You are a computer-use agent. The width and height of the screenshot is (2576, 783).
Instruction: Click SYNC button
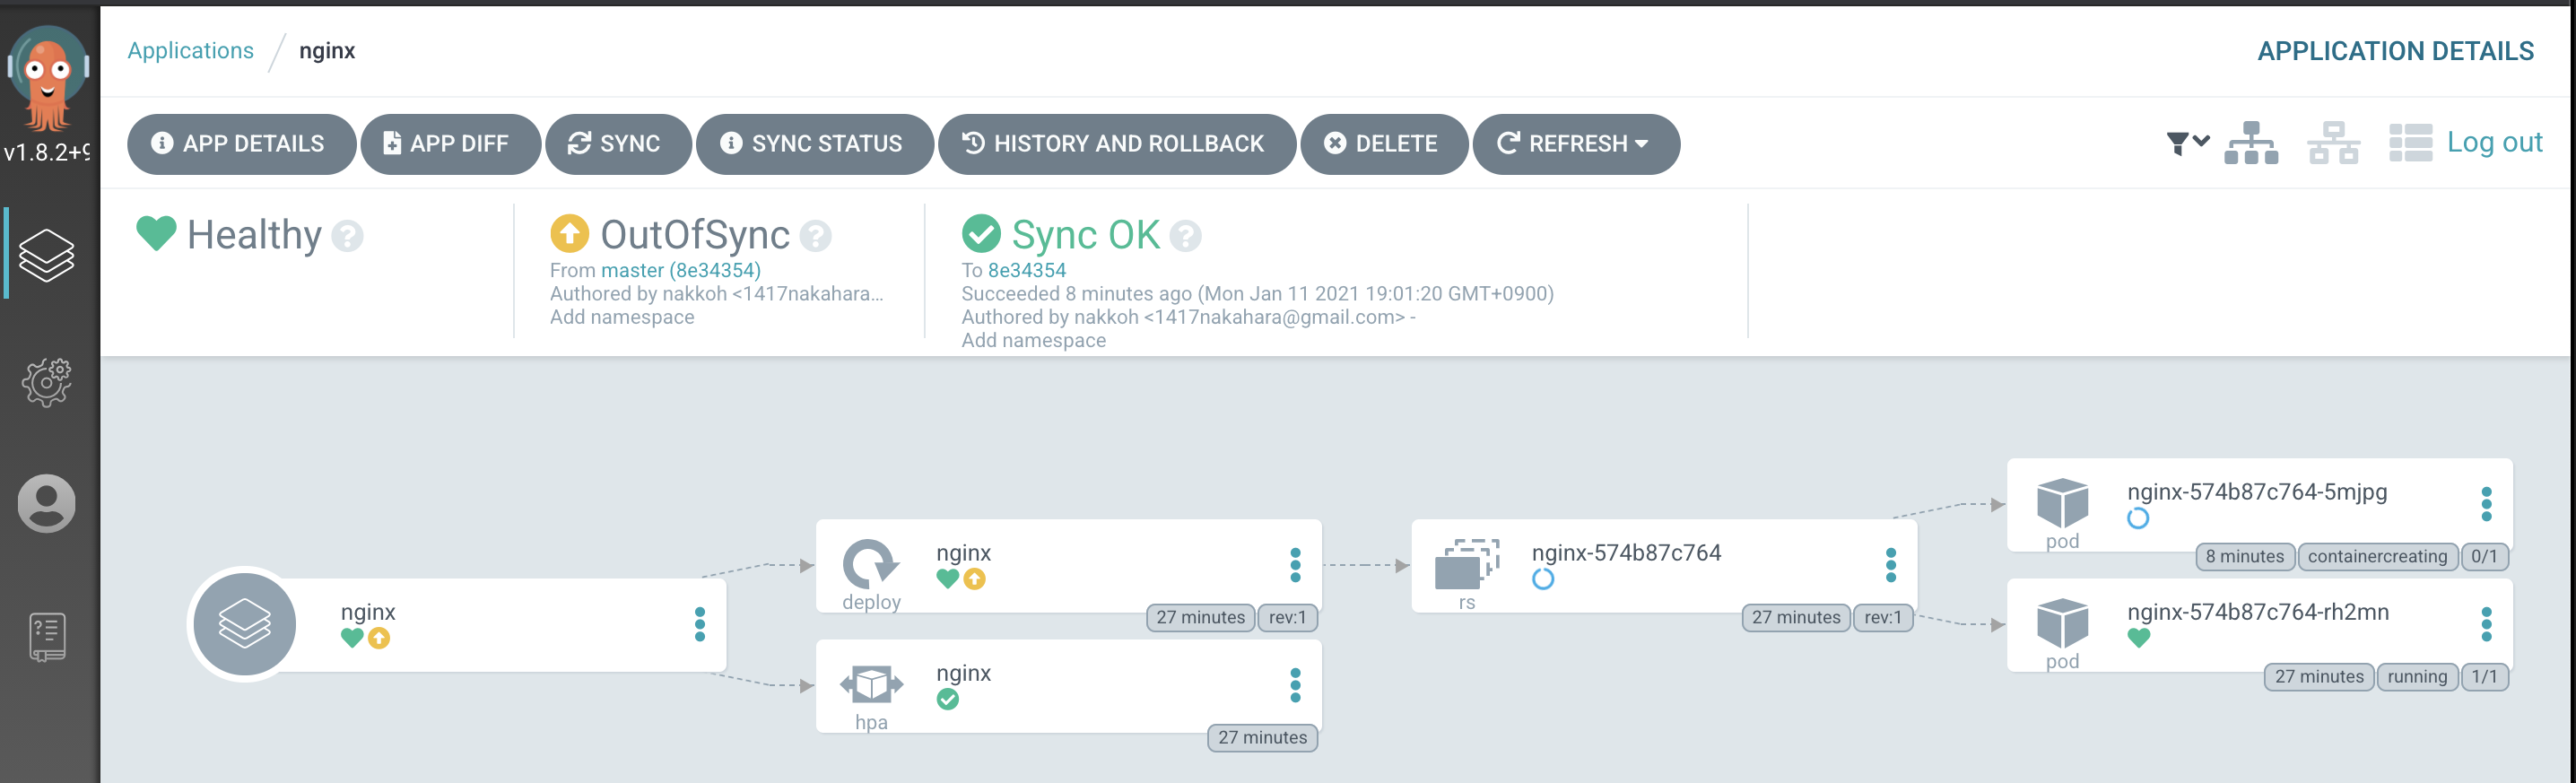618,144
